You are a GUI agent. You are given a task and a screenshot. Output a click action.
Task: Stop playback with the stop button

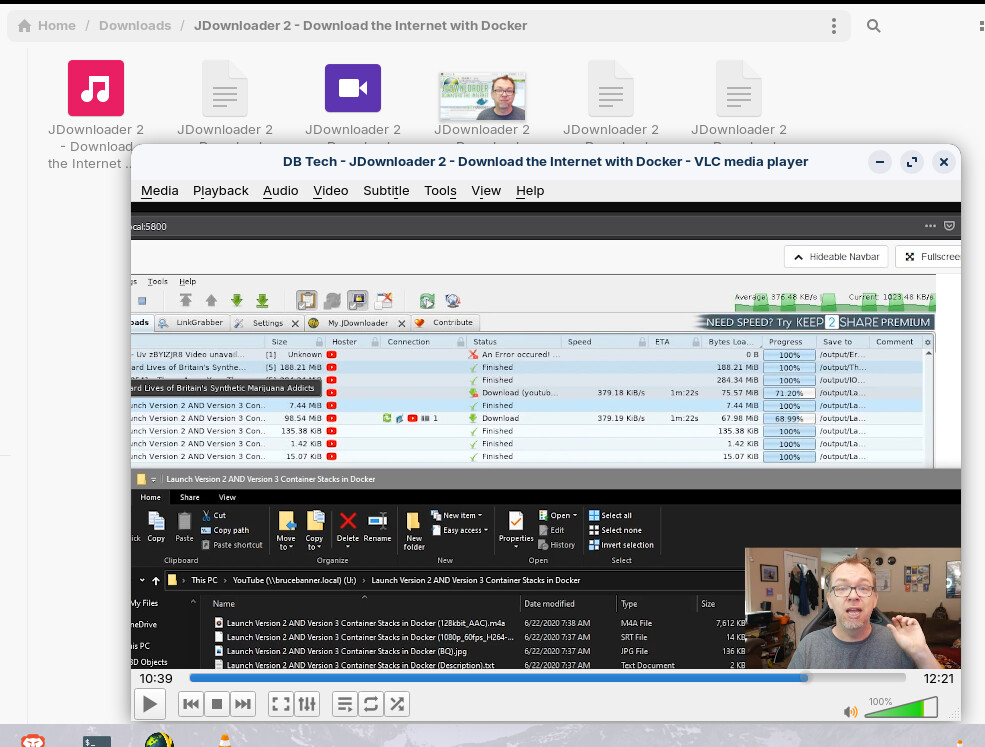tap(217, 704)
